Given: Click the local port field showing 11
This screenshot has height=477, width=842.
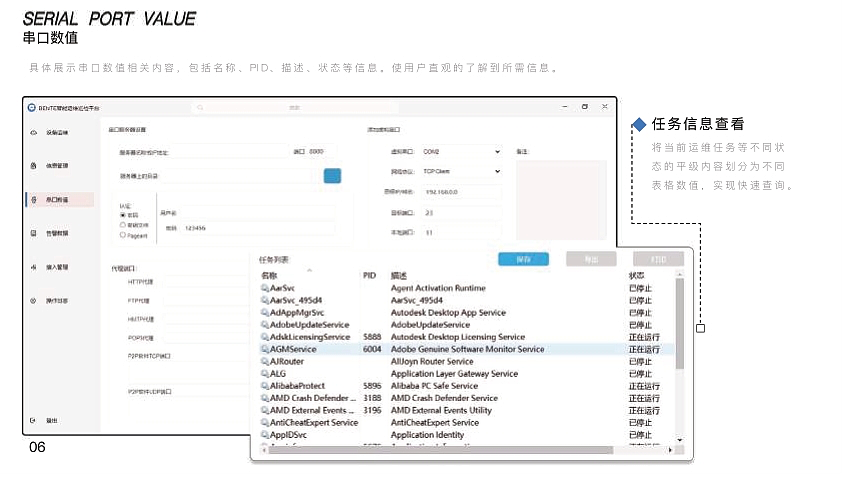Looking at the screenshot, I should pos(462,233).
